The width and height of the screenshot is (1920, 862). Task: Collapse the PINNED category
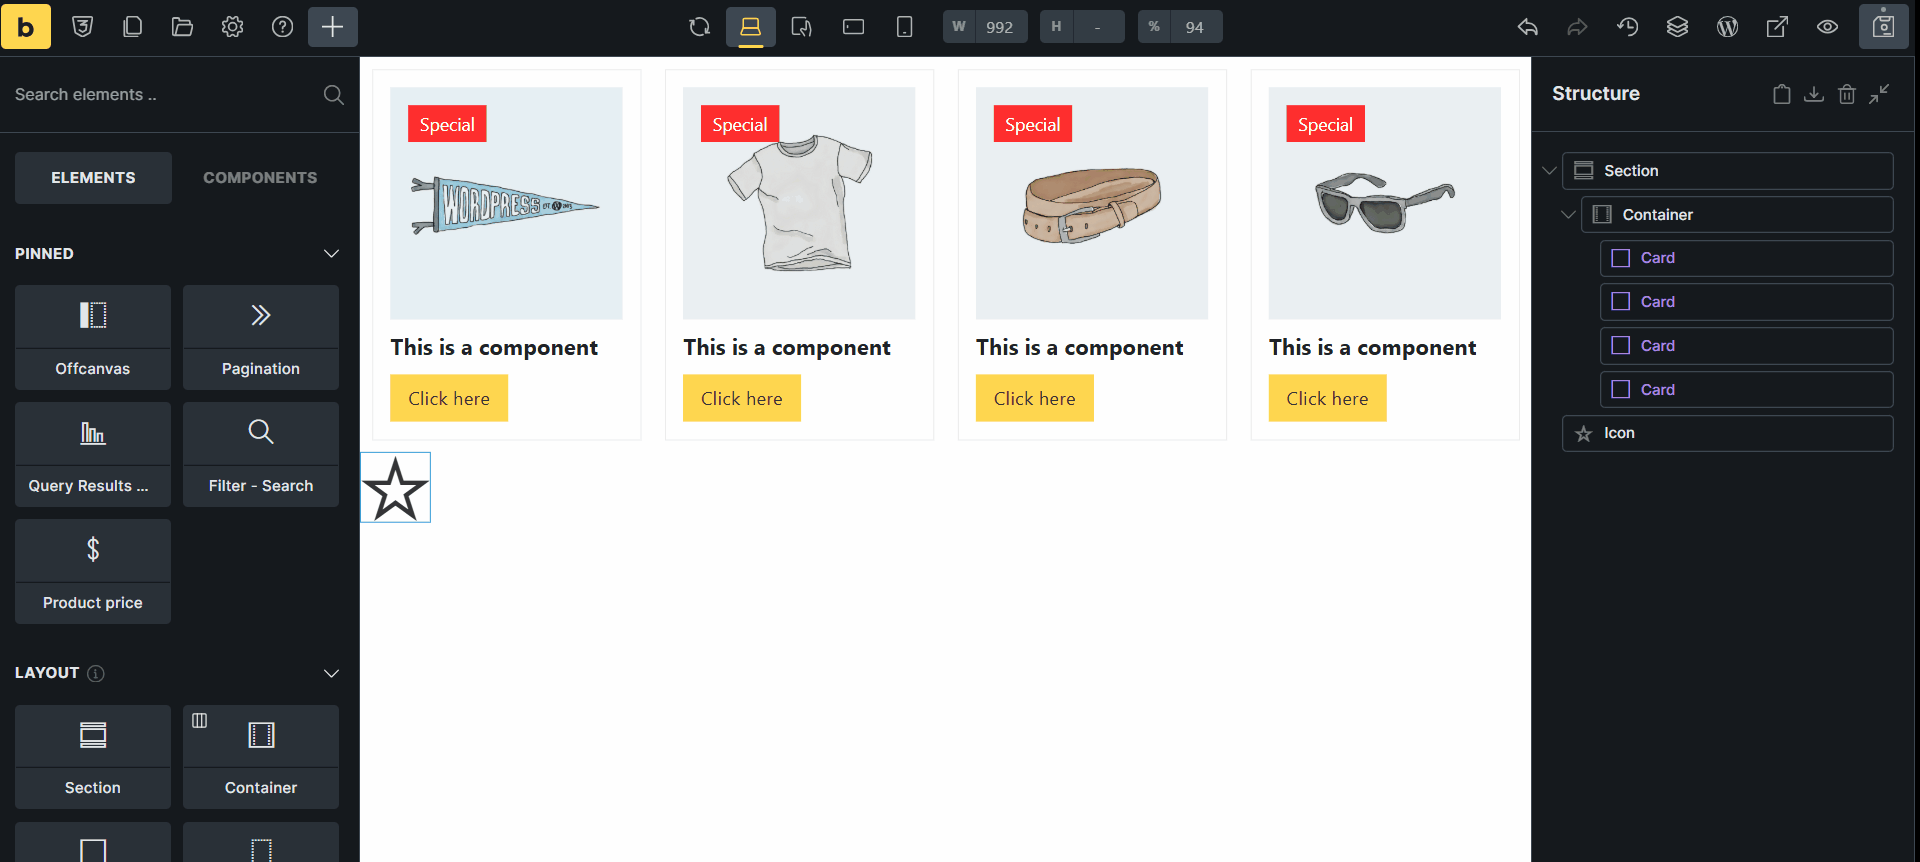coord(331,254)
